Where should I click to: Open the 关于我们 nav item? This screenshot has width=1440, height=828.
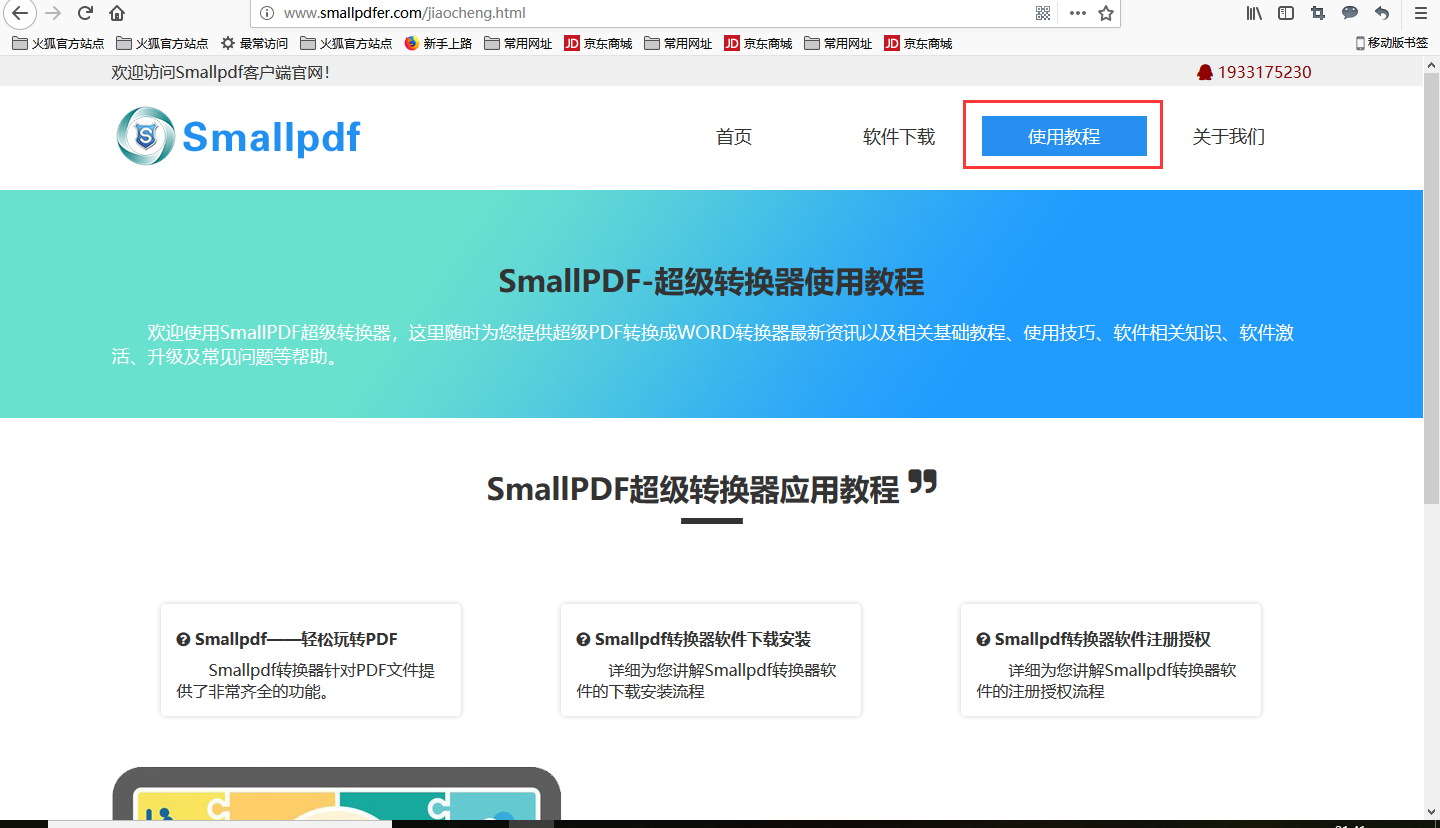point(1229,137)
